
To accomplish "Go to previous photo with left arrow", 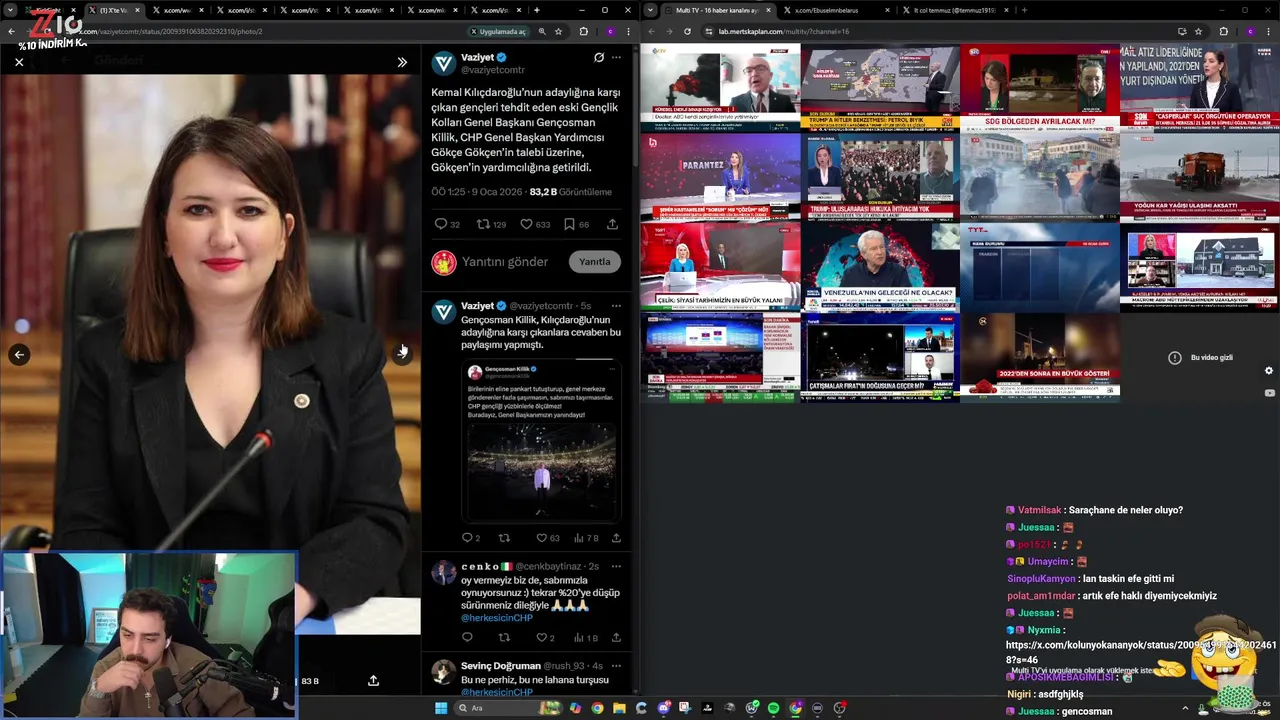I will (19, 354).
